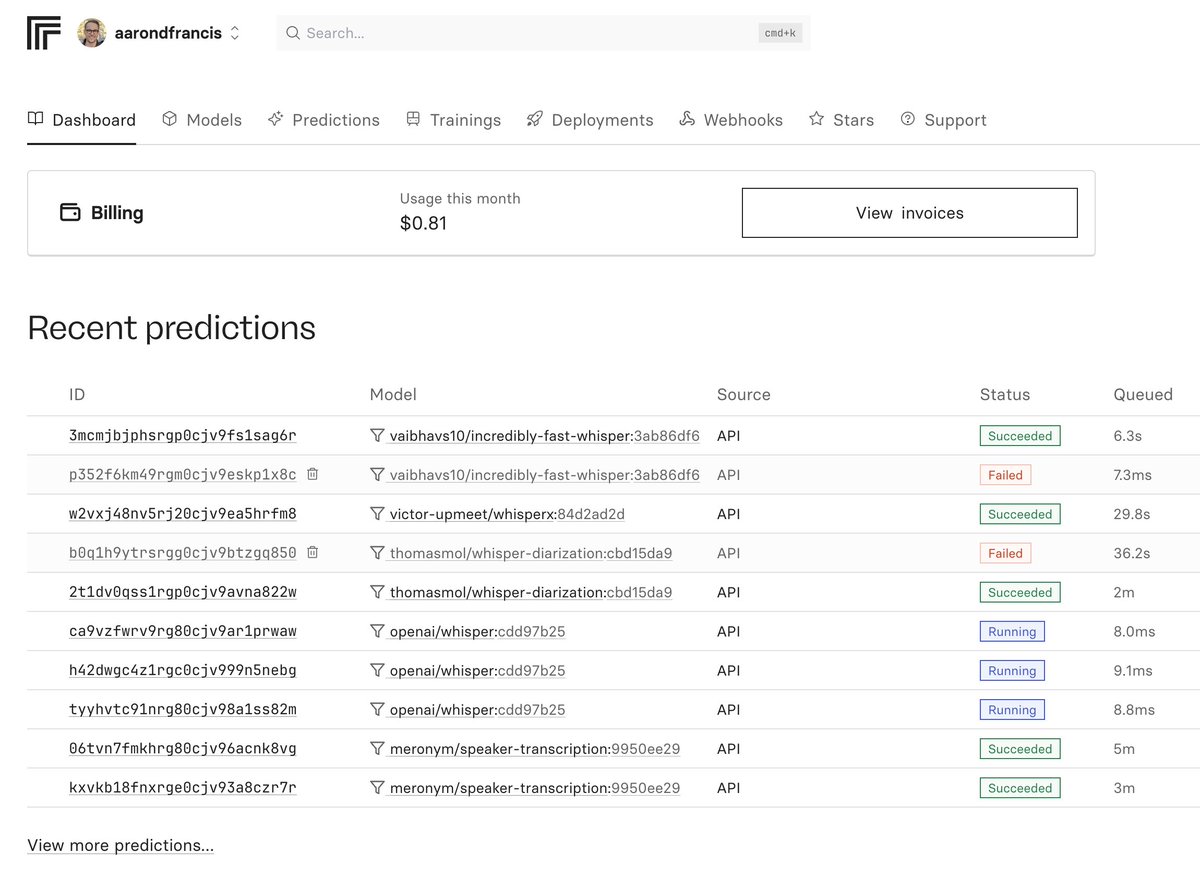
Task: Switch to the Models tab
Action: pos(201,120)
